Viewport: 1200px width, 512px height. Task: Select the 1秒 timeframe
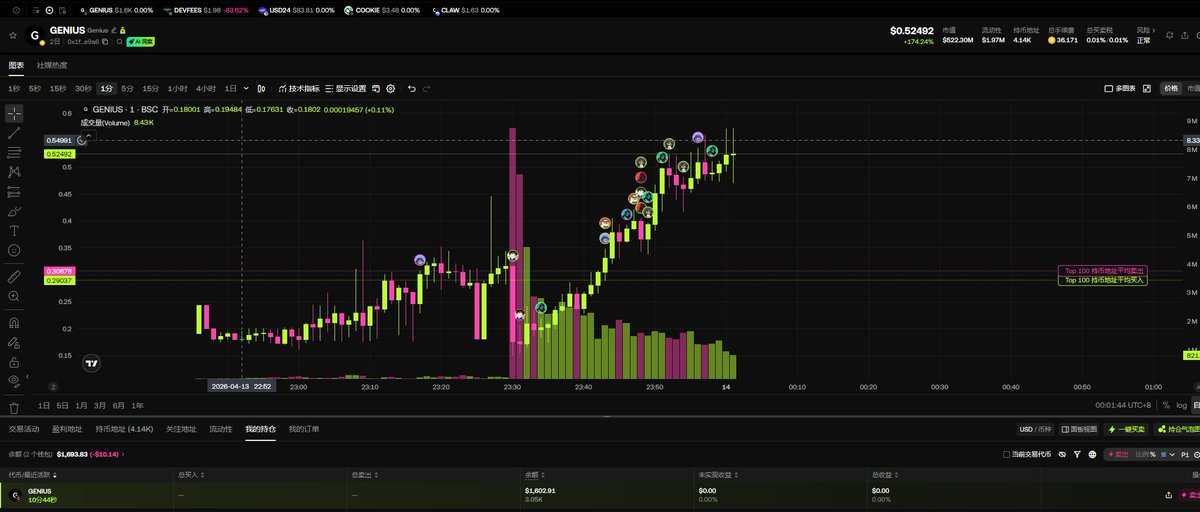click(14, 88)
